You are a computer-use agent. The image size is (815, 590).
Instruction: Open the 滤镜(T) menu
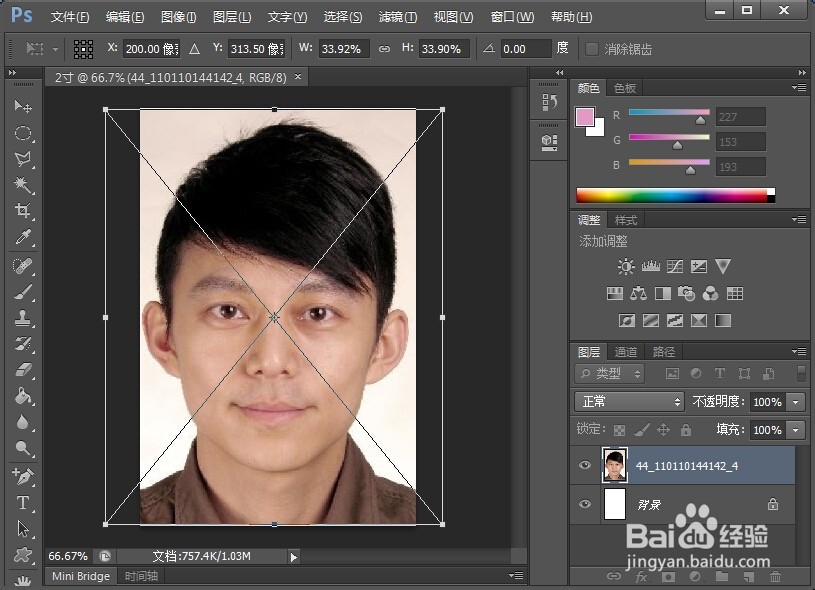(x=398, y=17)
